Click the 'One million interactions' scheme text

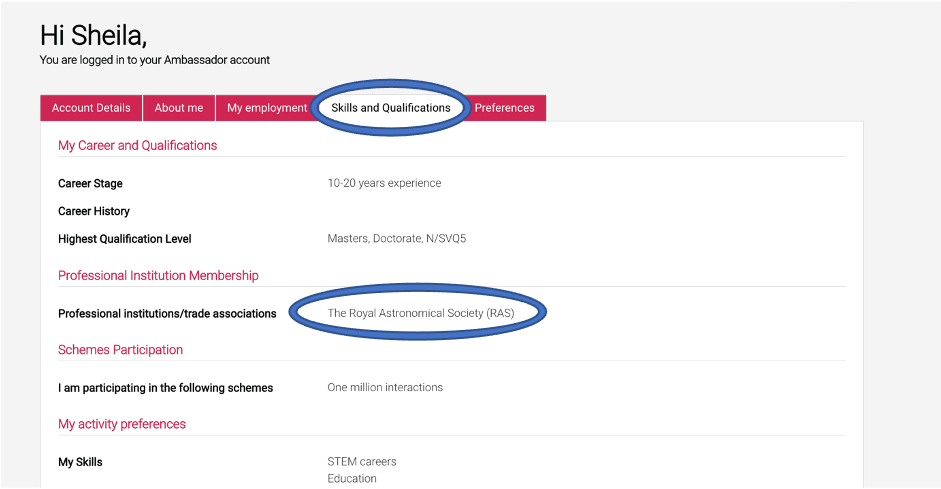pyautogui.click(x=385, y=387)
